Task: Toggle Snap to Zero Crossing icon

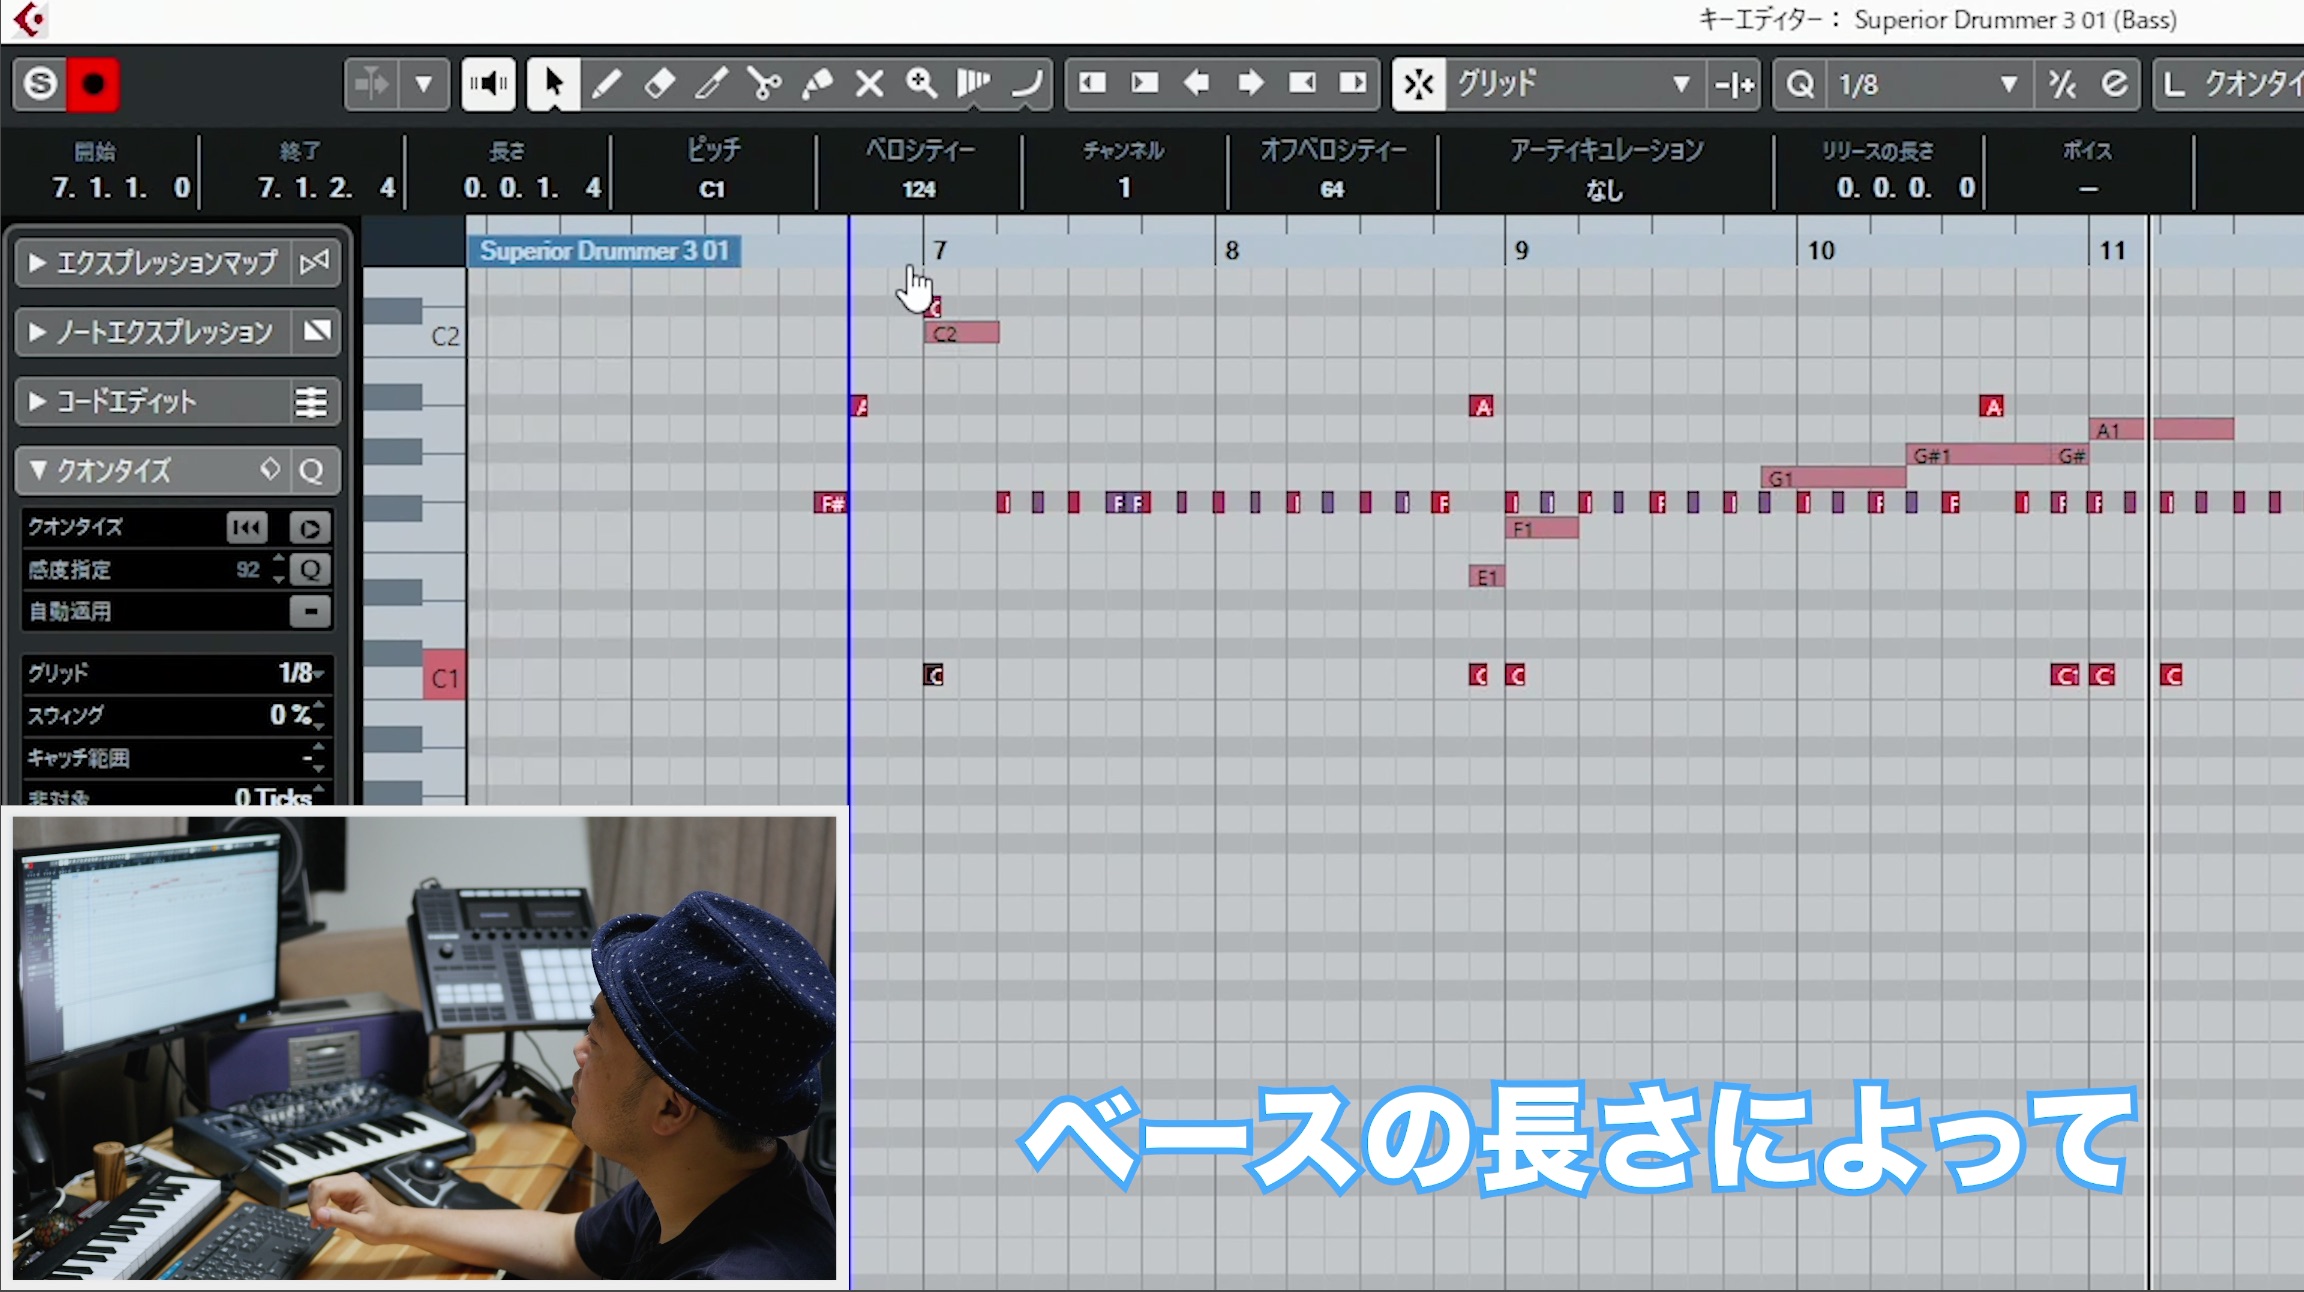Action: pos(1734,84)
